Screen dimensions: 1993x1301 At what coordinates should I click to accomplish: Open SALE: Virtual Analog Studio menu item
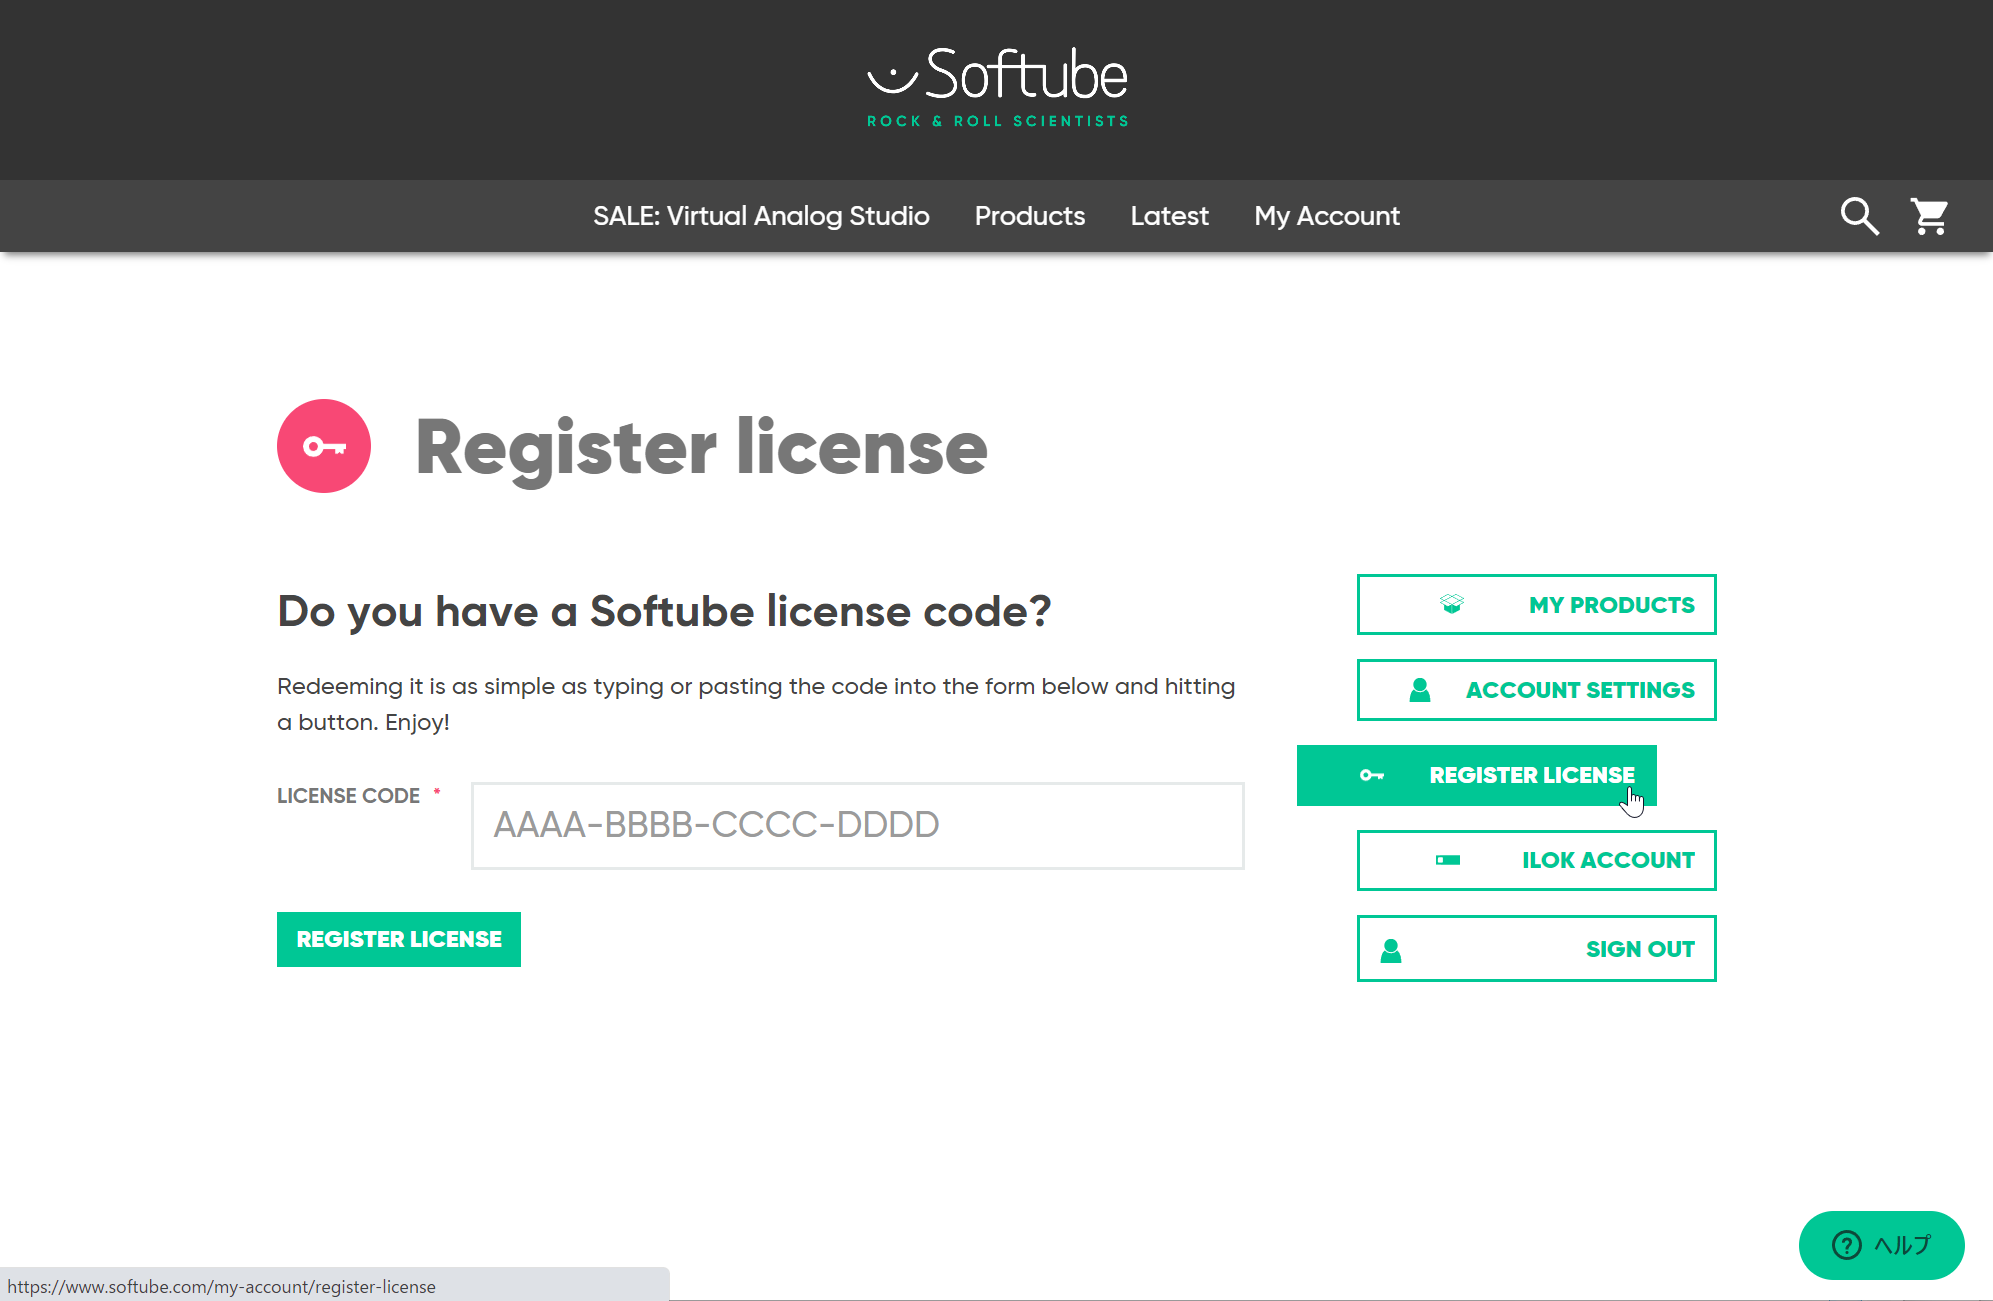761,216
